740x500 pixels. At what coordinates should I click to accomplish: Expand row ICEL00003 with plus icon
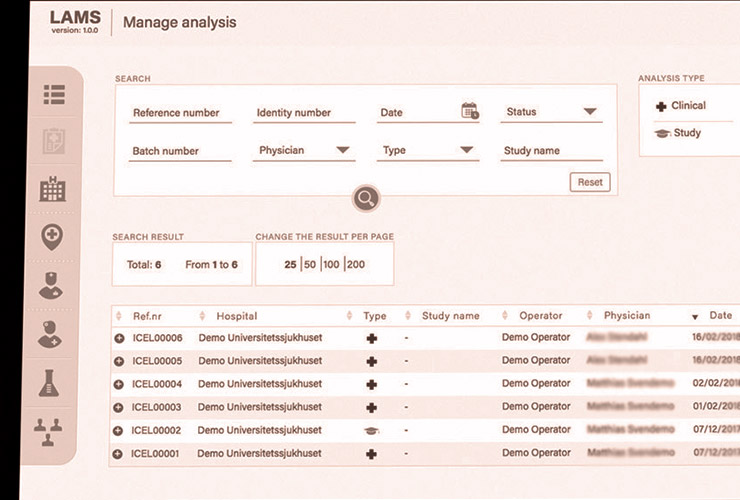(118, 407)
